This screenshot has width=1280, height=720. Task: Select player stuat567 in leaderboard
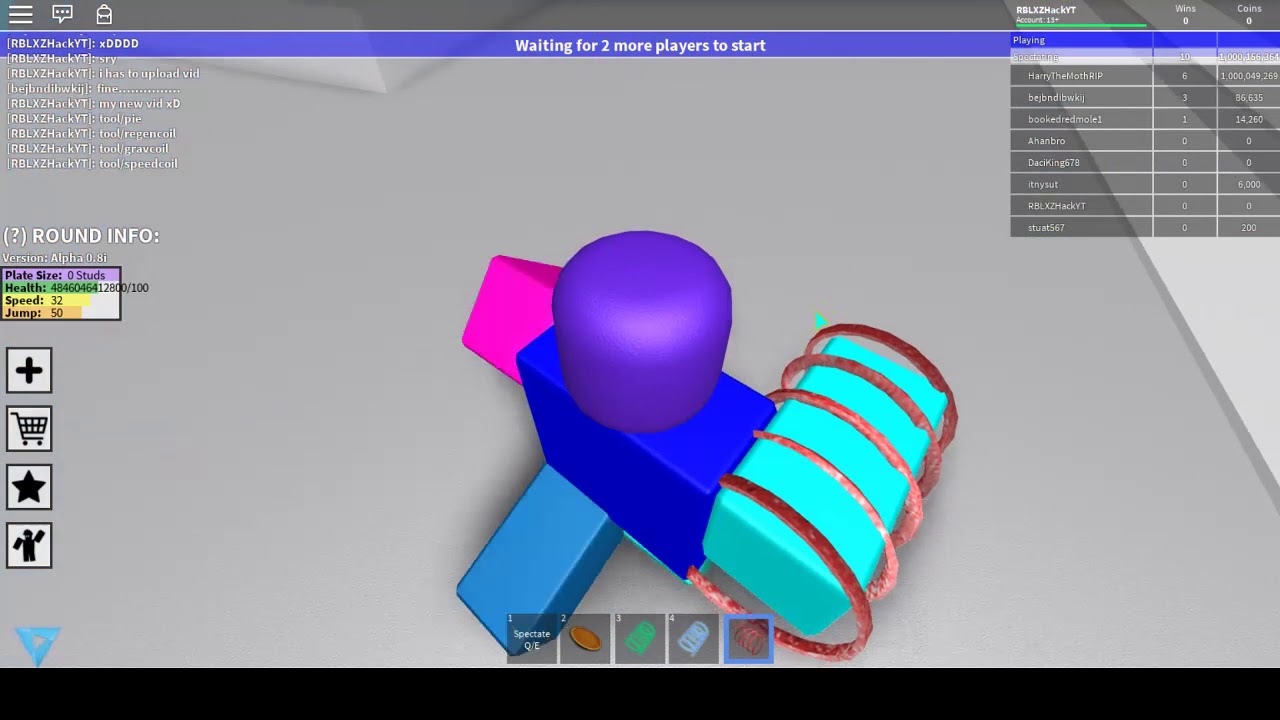(x=1081, y=228)
